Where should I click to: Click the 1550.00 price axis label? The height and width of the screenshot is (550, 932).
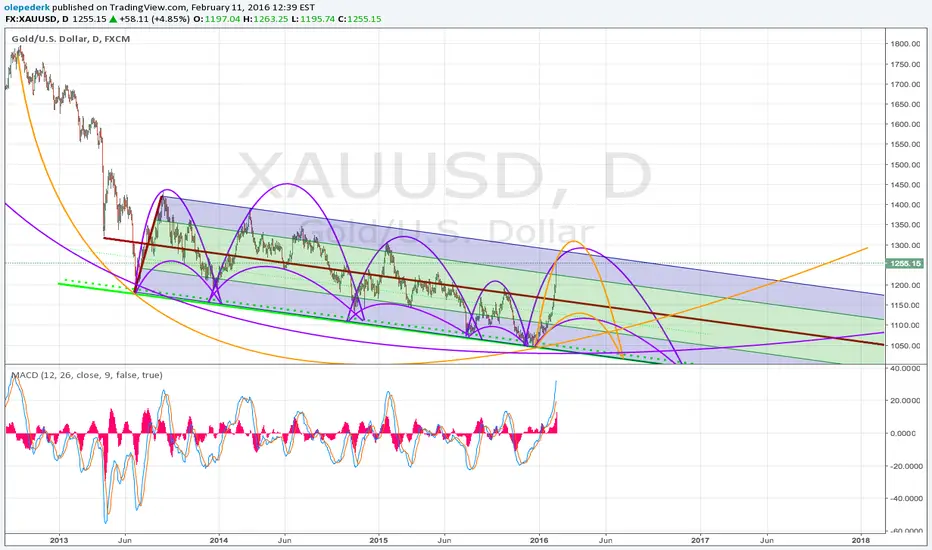[x=905, y=144]
